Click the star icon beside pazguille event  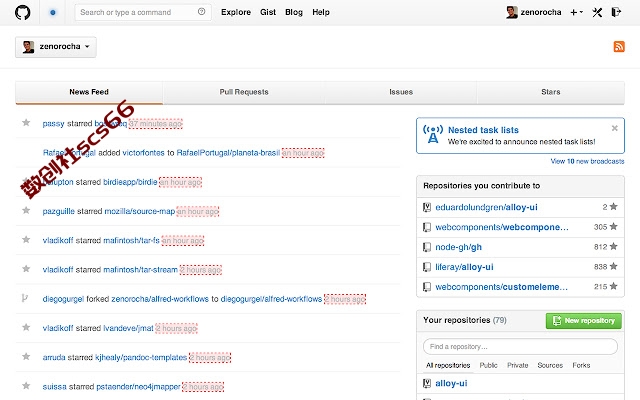[x=26, y=210]
